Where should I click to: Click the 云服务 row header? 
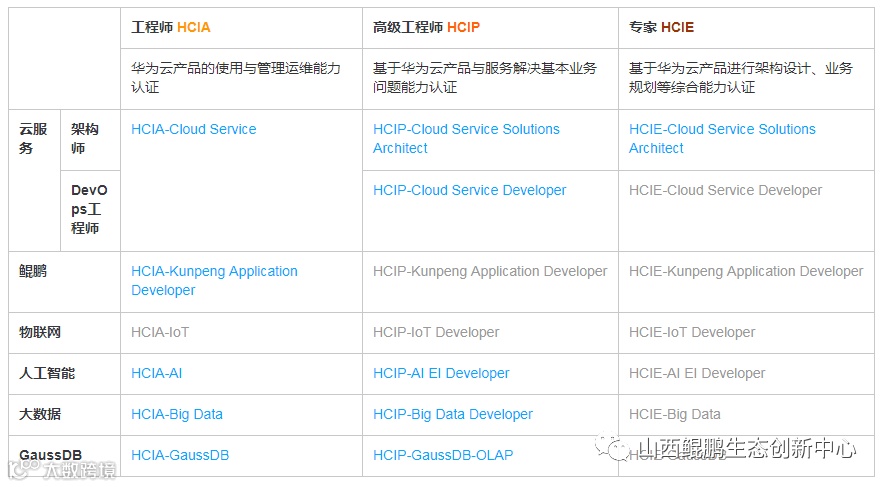click(33, 139)
